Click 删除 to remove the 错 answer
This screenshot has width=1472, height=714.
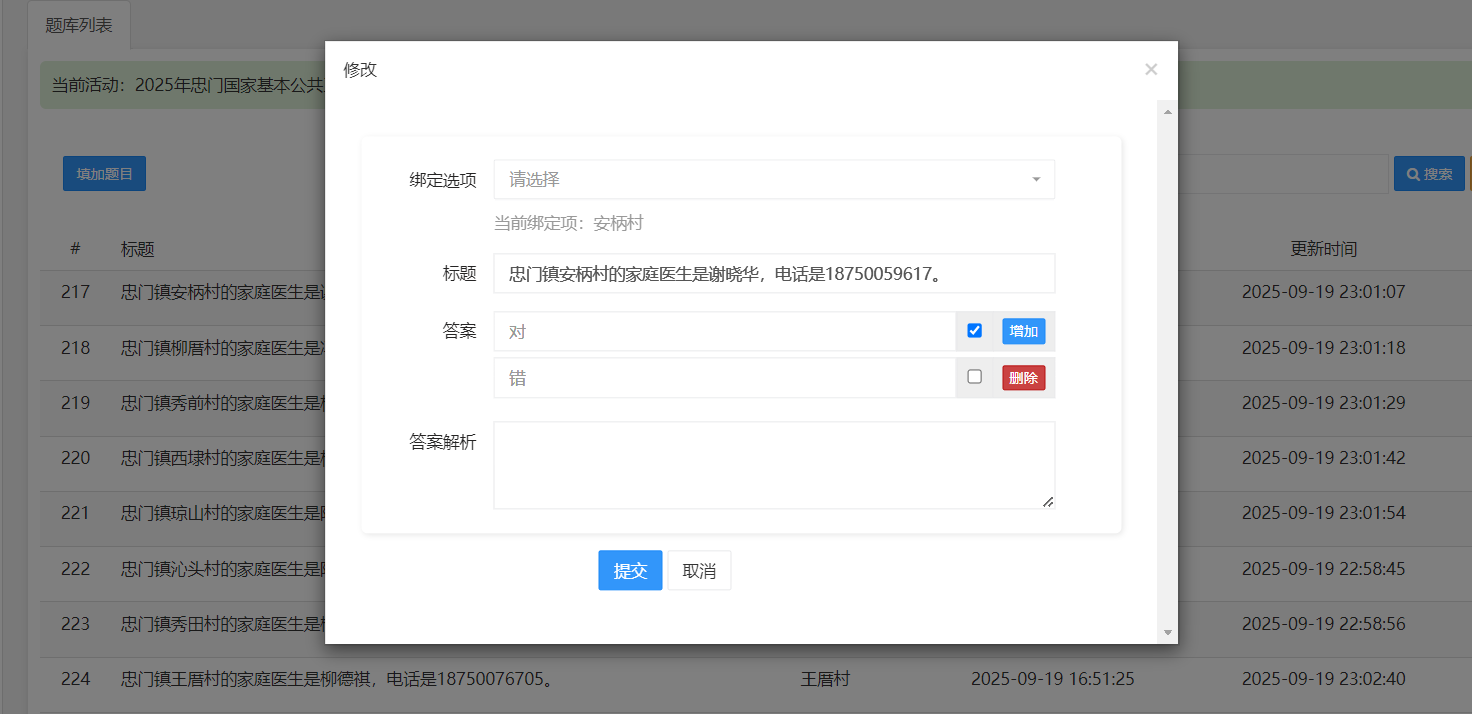click(1023, 377)
